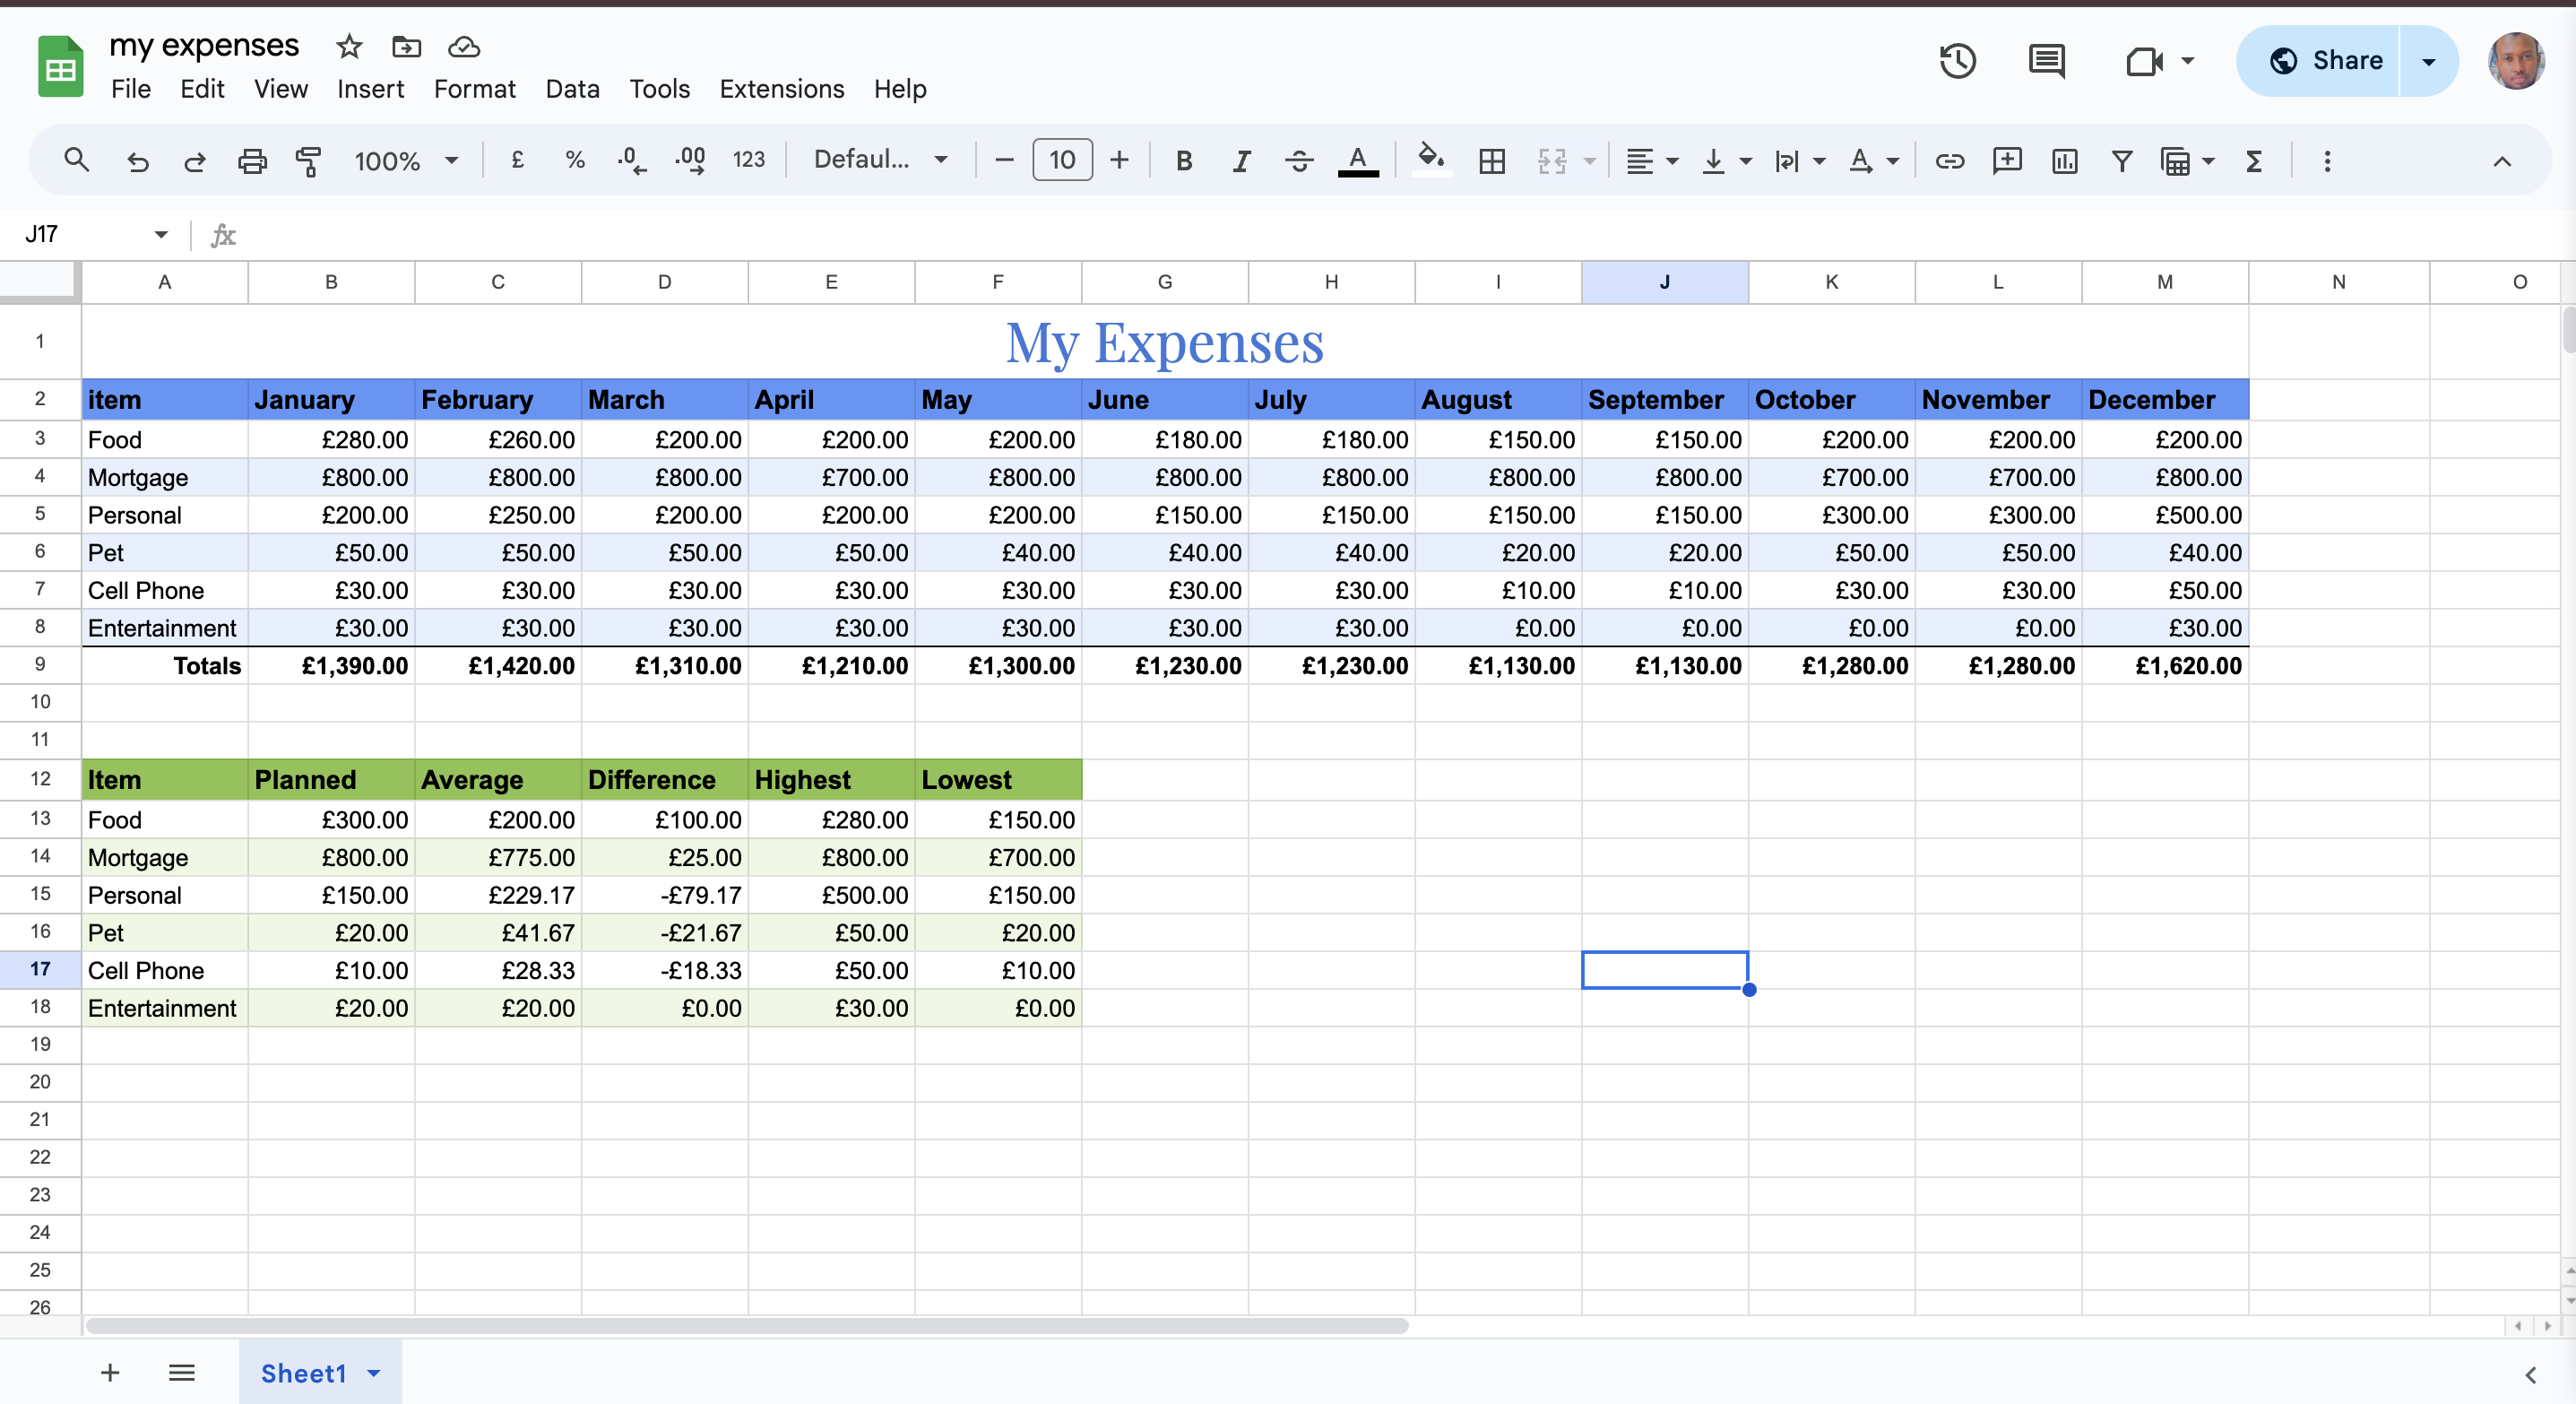The width and height of the screenshot is (2576, 1404).
Task: Click the Create a filter funnel icon
Action: point(2121,161)
